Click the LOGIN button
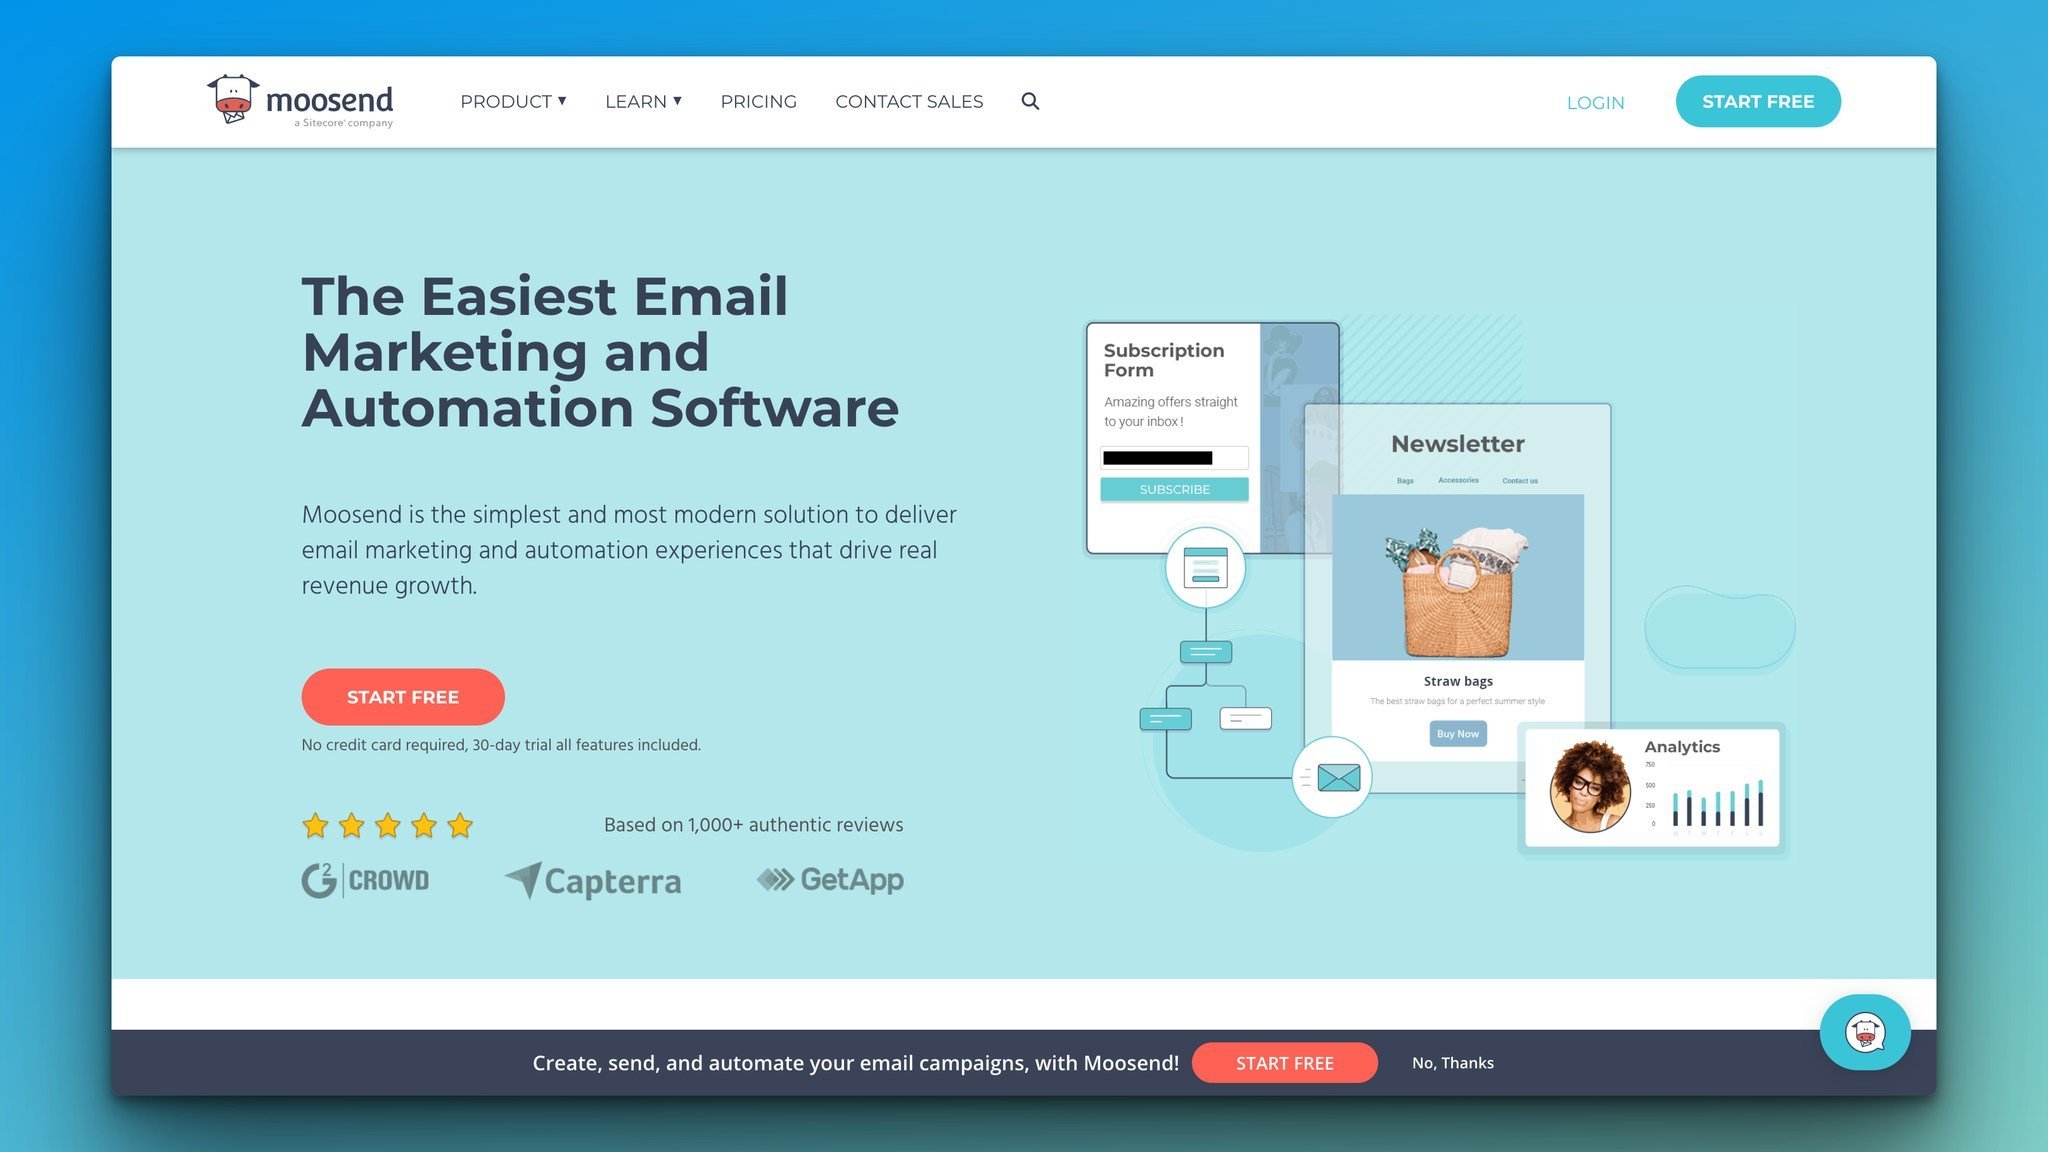The image size is (2048, 1152). pos(1595,101)
